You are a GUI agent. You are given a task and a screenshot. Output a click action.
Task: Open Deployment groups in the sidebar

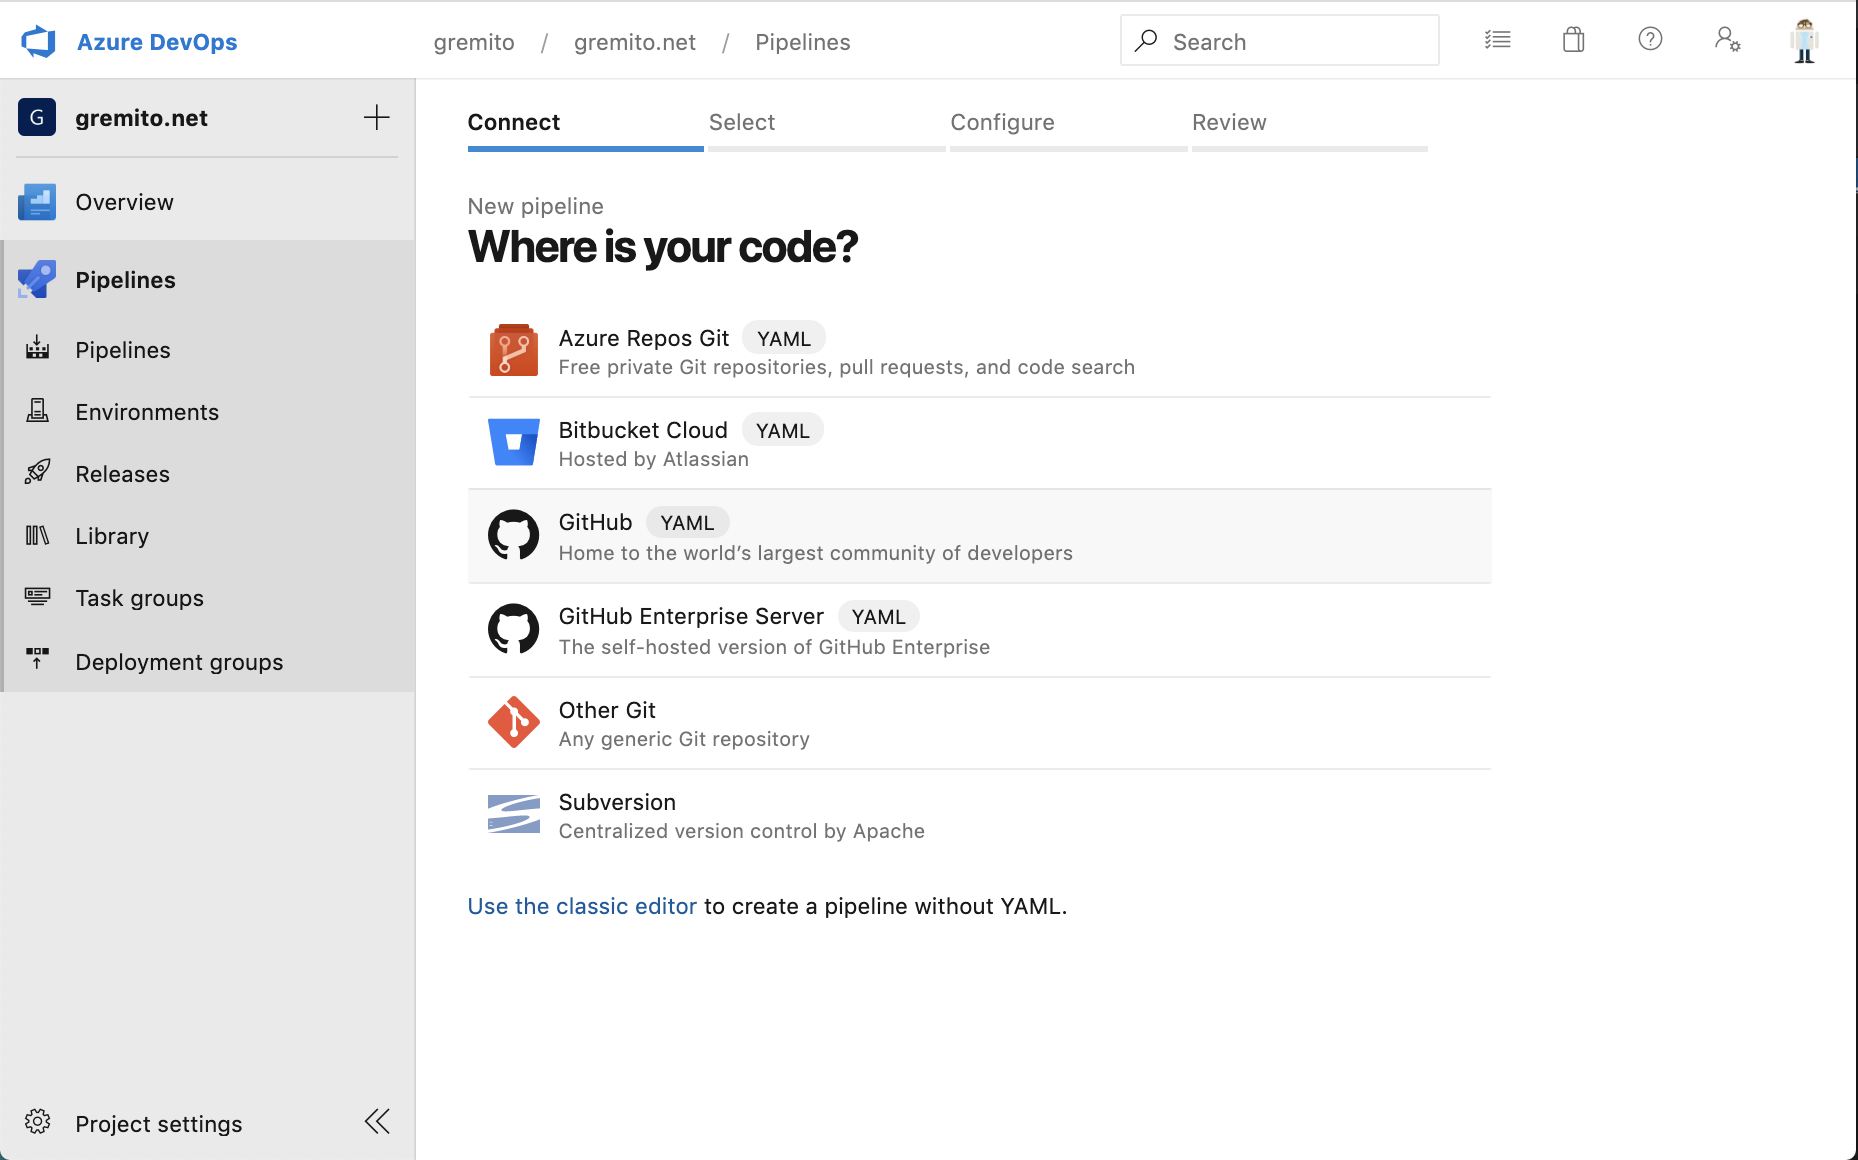208,662
